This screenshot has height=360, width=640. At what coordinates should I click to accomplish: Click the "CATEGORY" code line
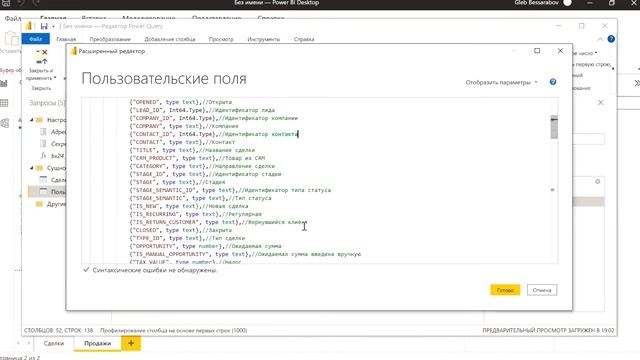[x=202, y=166]
